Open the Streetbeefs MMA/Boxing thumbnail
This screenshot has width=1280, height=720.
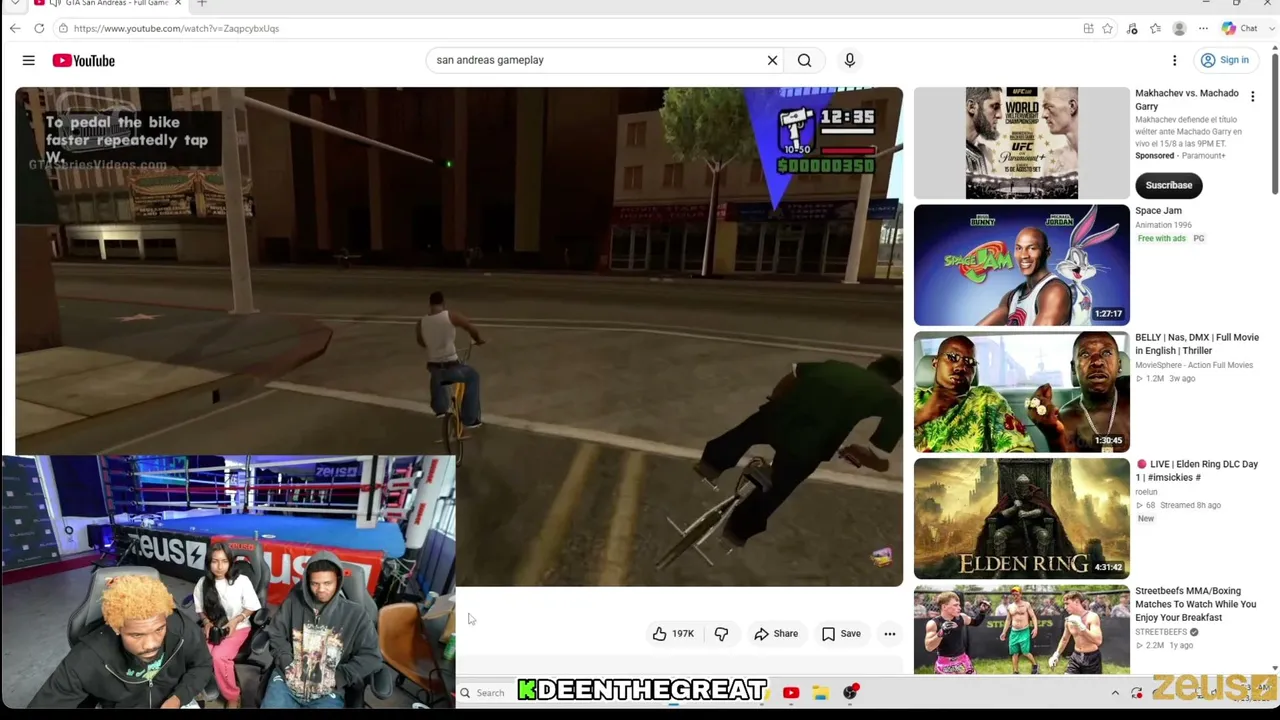tap(1021, 631)
